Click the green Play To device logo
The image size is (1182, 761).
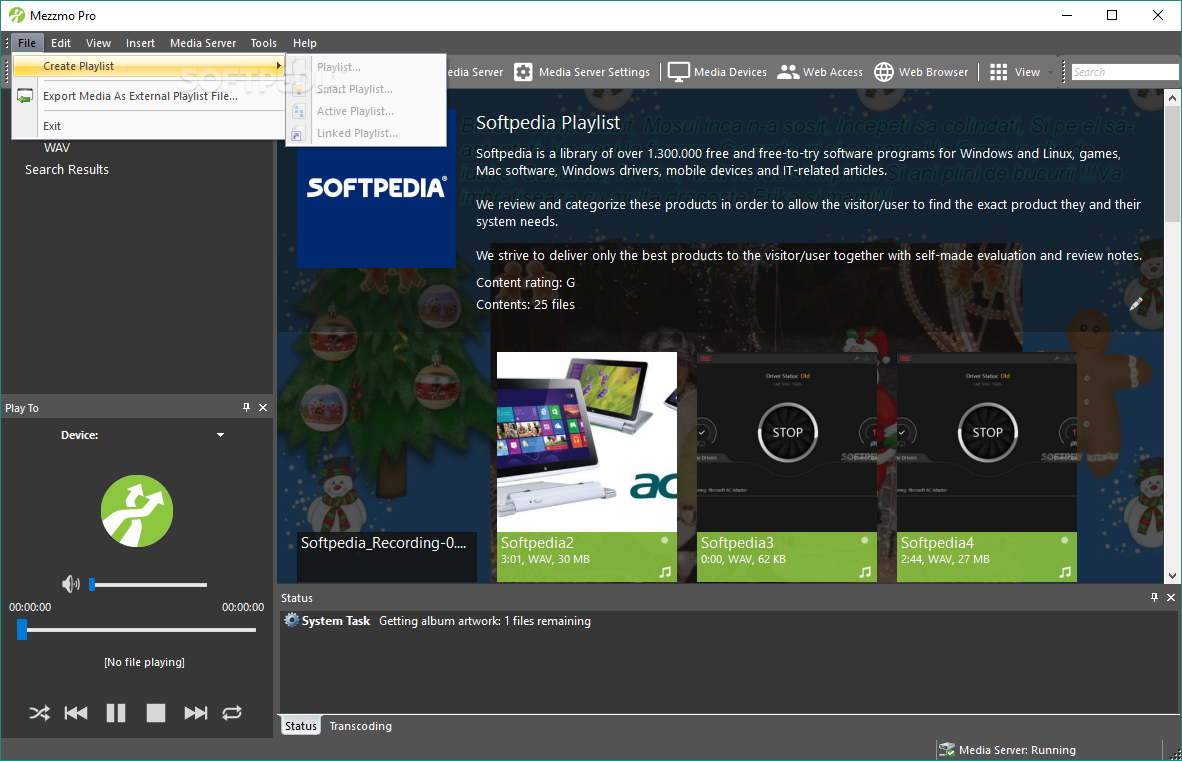[x=137, y=511]
